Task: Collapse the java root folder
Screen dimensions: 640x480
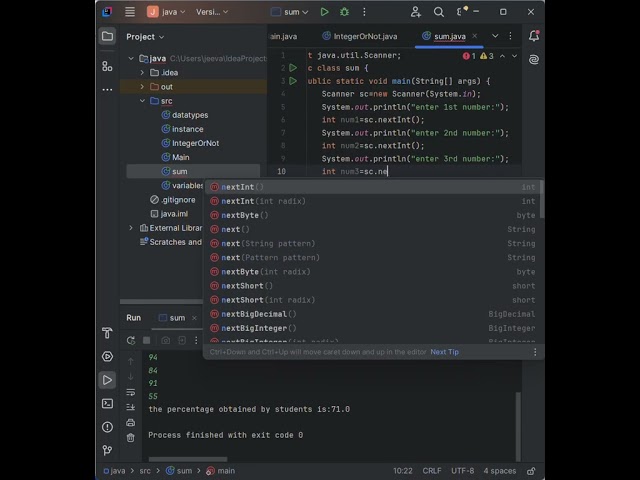Action: coord(131,58)
